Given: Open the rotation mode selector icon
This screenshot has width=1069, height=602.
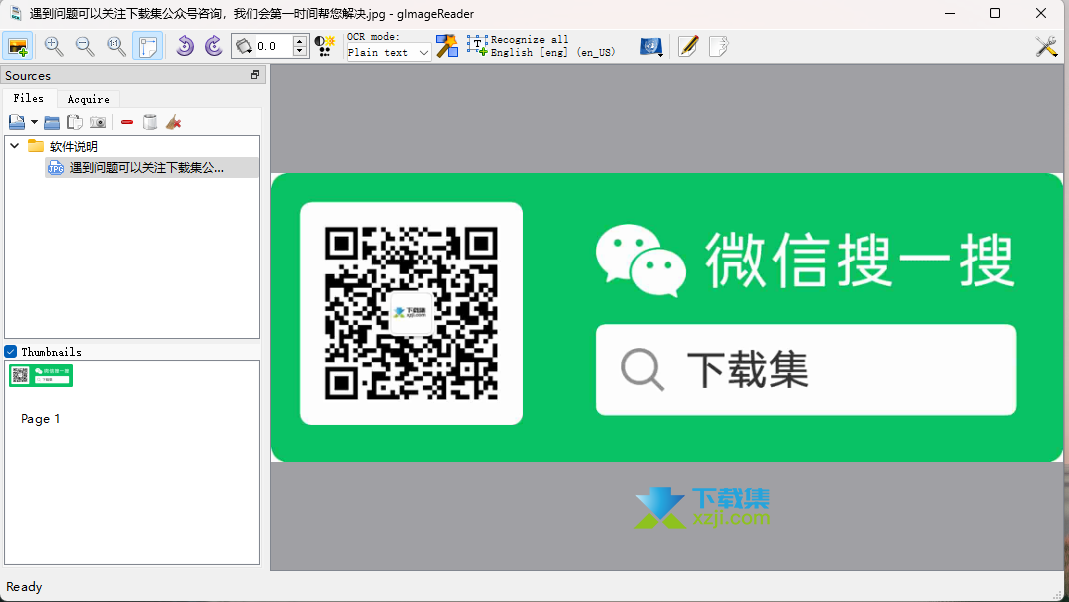Looking at the screenshot, I should point(244,46).
